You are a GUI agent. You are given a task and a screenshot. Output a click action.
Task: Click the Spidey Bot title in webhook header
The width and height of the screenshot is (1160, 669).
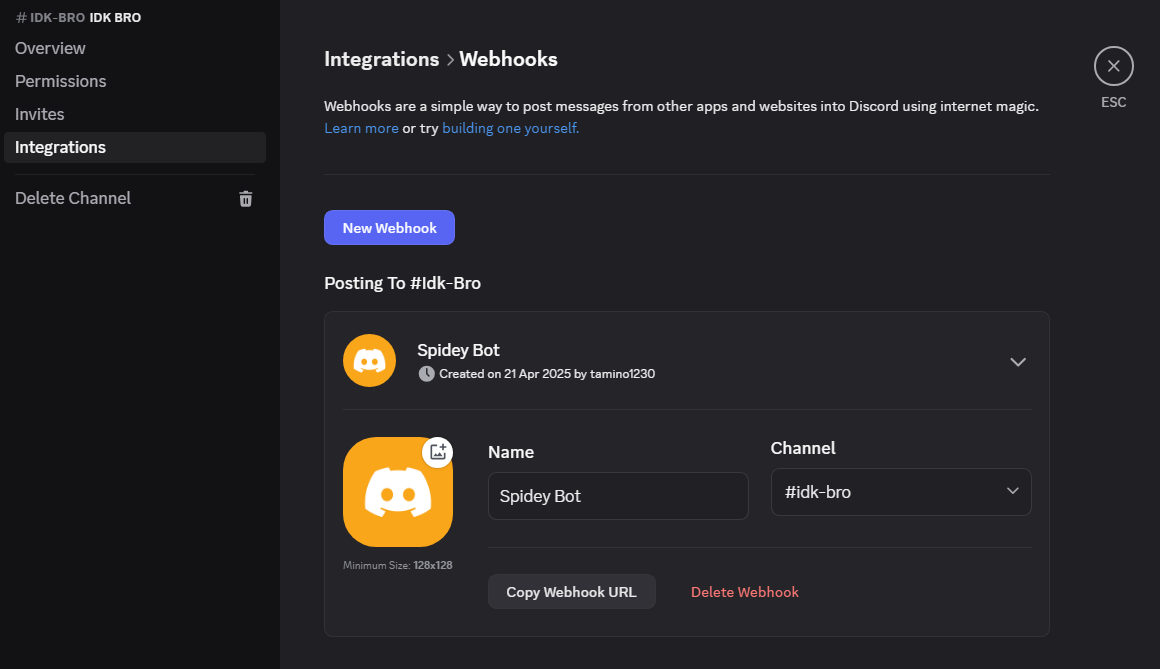pyautogui.click(x=458, y=350)
